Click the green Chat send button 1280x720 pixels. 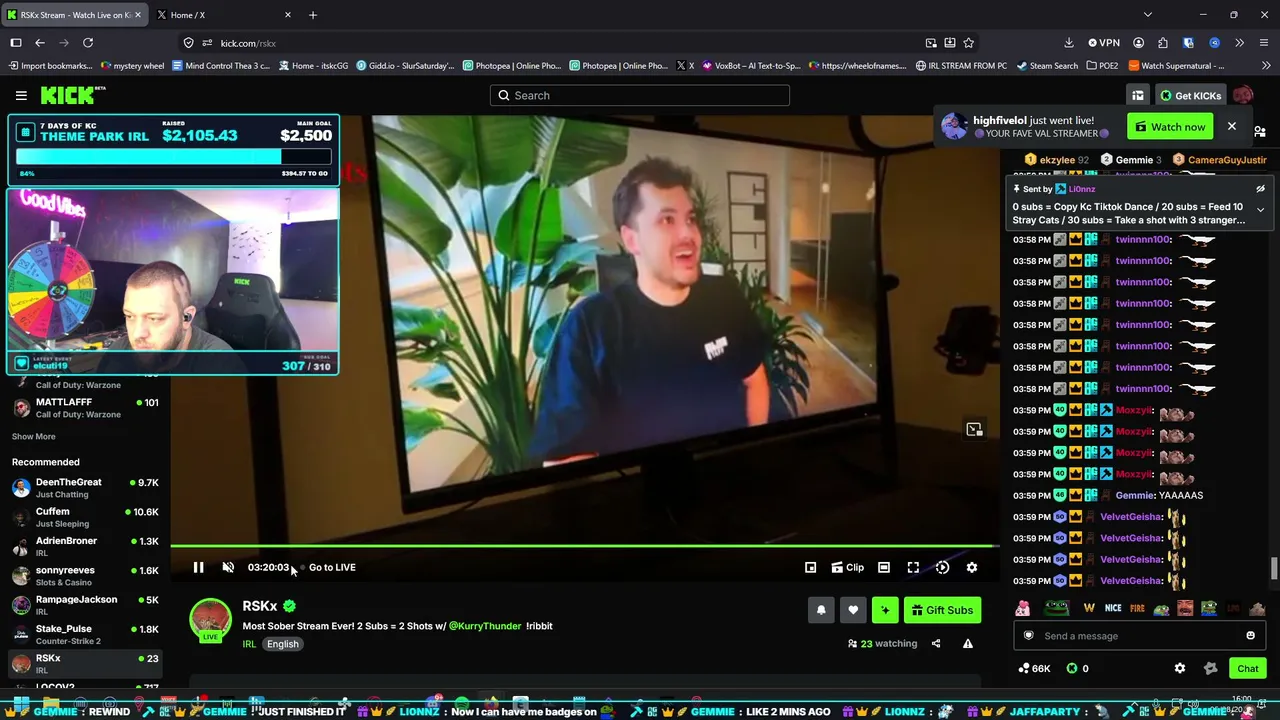coord(1248,668)
